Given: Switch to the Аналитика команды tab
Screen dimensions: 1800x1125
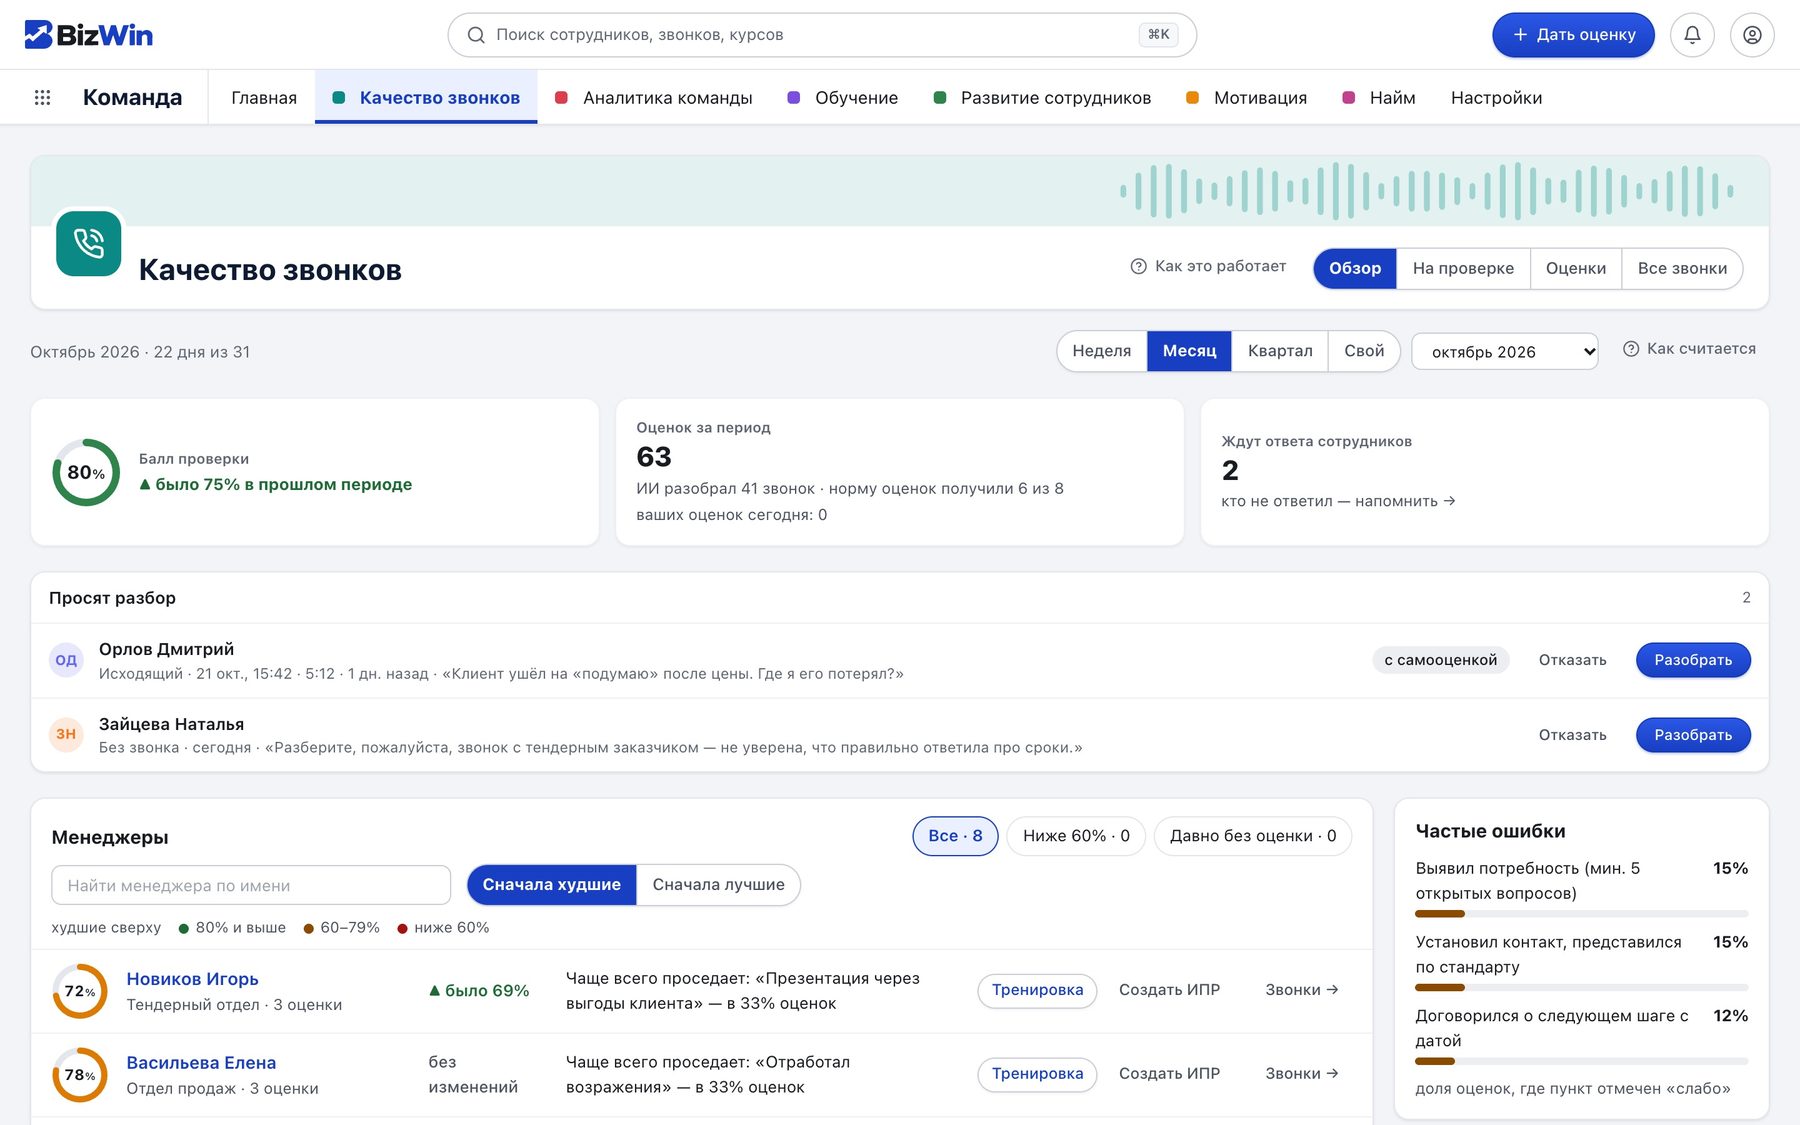Looking at the screenshot, I should point(655,98).
